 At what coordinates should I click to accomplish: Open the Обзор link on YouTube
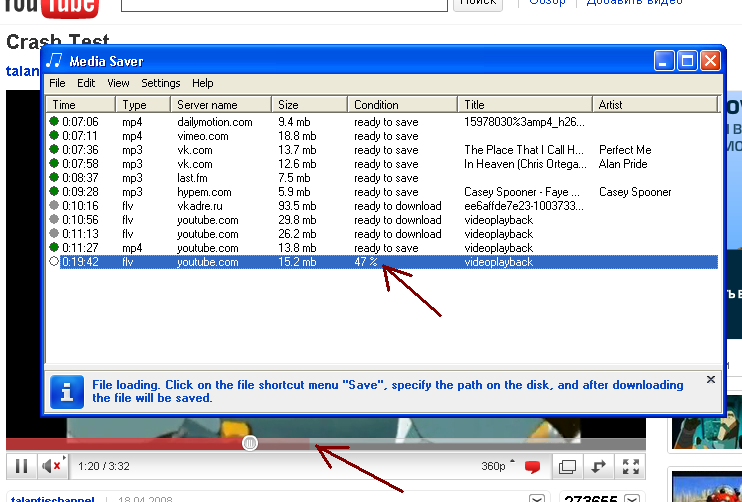(547, 3)
